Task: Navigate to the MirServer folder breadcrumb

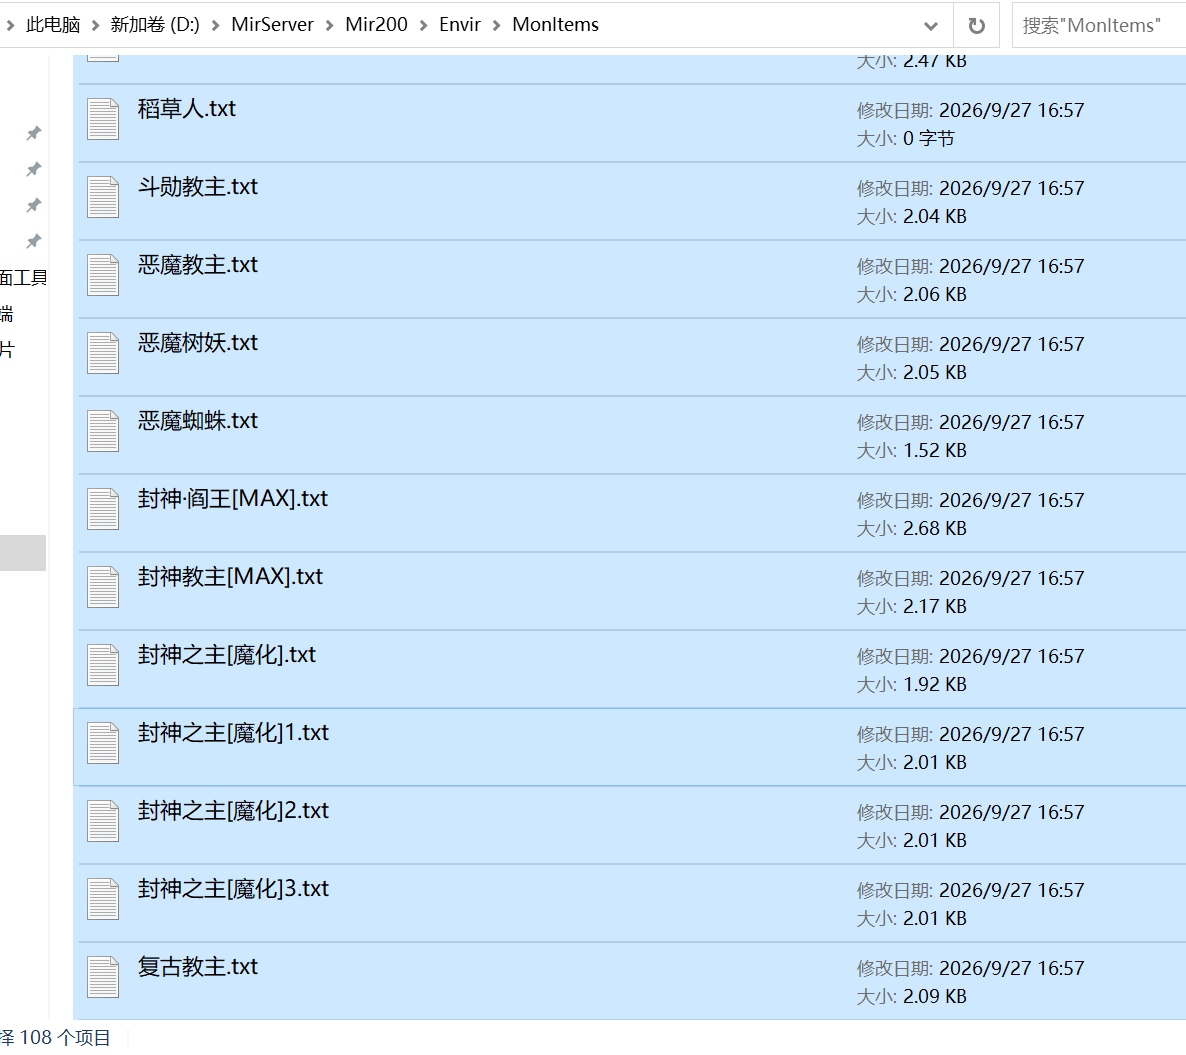Action: [x=272, y=25]
